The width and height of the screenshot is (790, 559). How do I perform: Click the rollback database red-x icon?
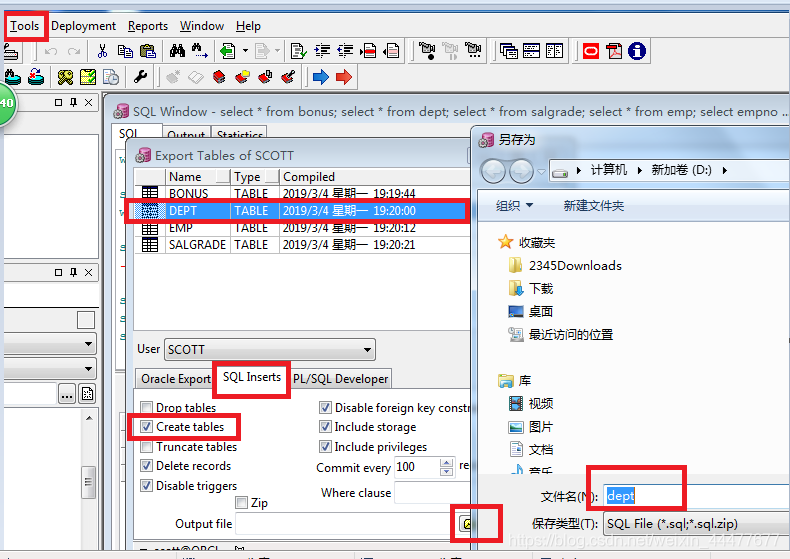pyautogui.click(x=36, y=77)
